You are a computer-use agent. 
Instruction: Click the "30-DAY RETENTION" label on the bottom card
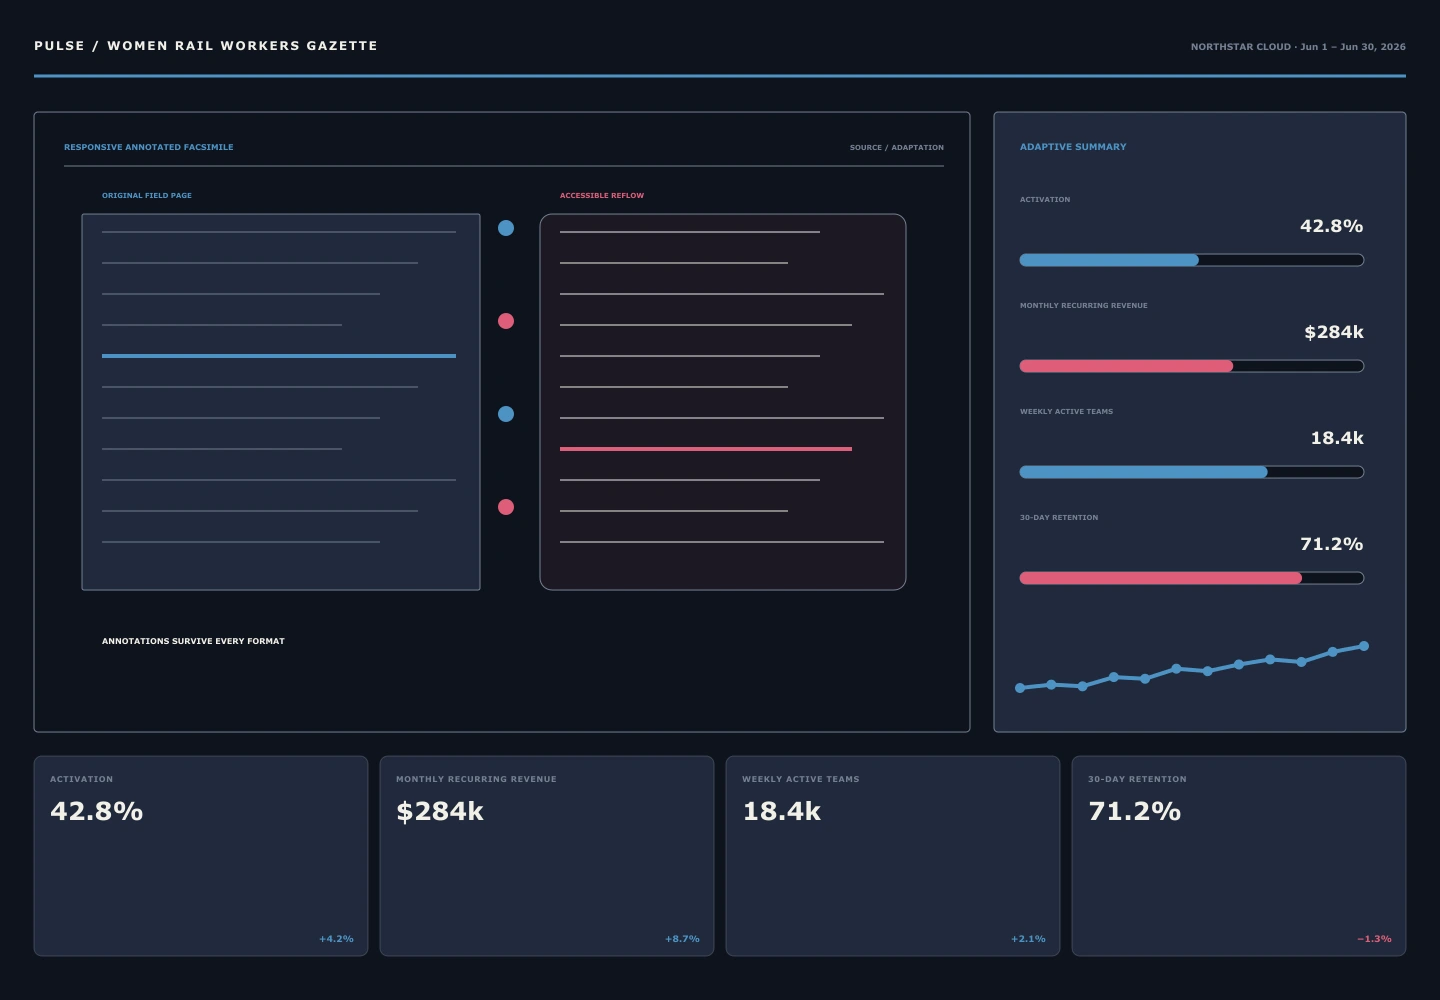(x=1137, y=779)
